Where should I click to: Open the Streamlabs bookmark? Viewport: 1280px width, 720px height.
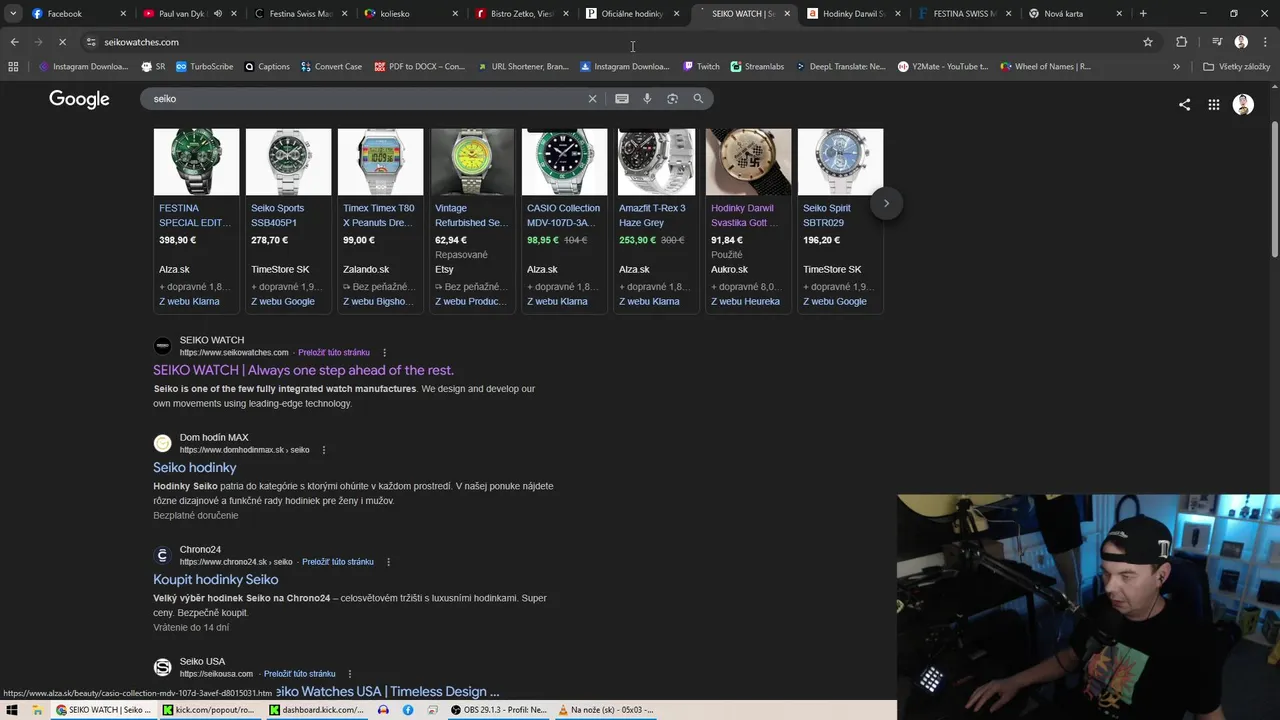757,66
